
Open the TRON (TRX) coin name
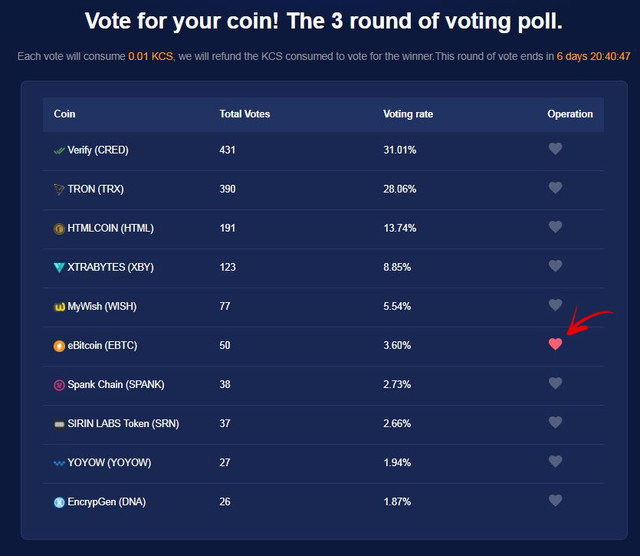pyautogui.click(x=96, y=189)
